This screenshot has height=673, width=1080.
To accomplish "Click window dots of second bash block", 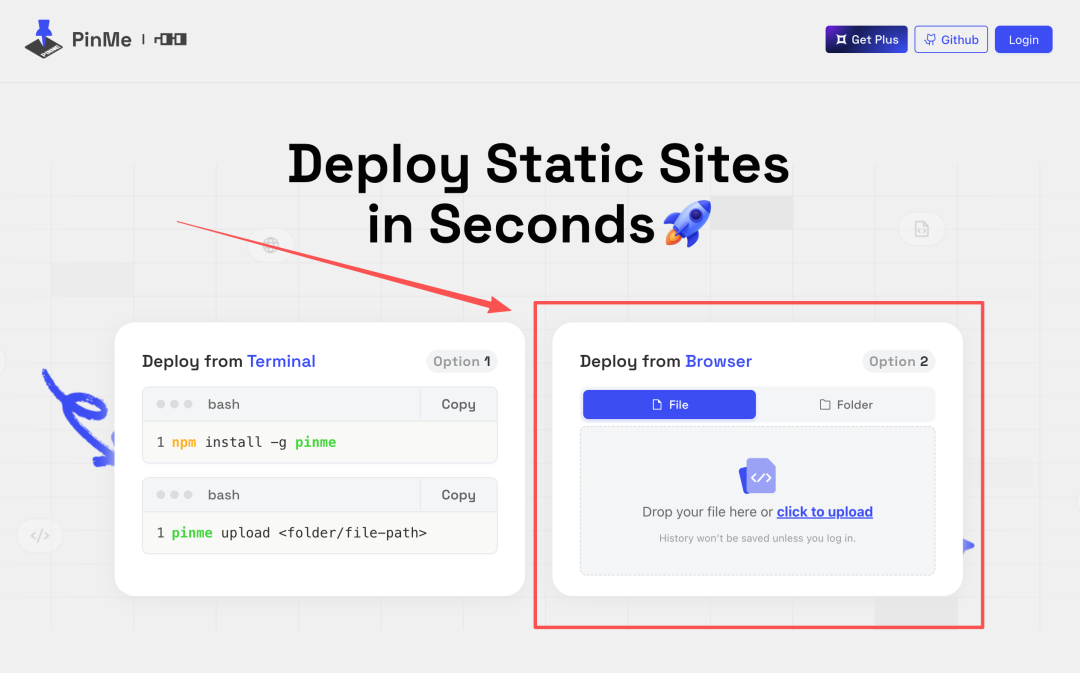I will click(174, 495).
